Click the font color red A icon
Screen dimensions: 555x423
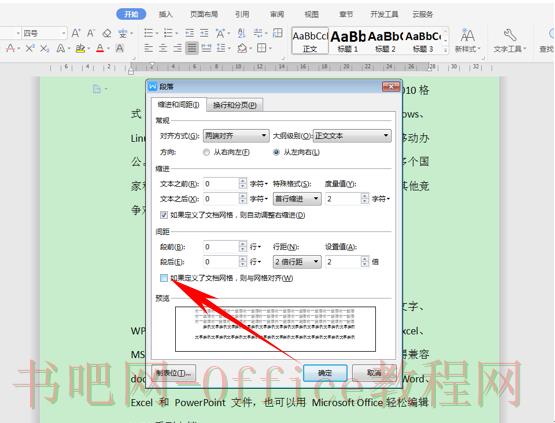(100, 48)
